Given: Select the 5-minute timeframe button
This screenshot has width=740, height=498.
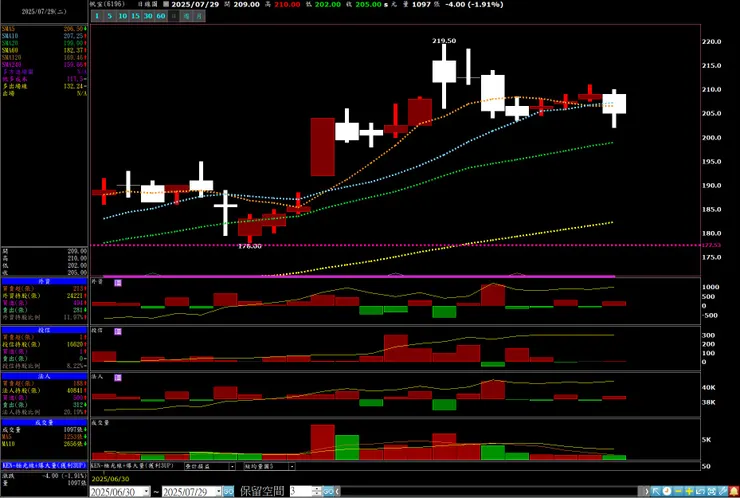Looking at the screenshot, I should pyautogui.click(x=109, y=16).
